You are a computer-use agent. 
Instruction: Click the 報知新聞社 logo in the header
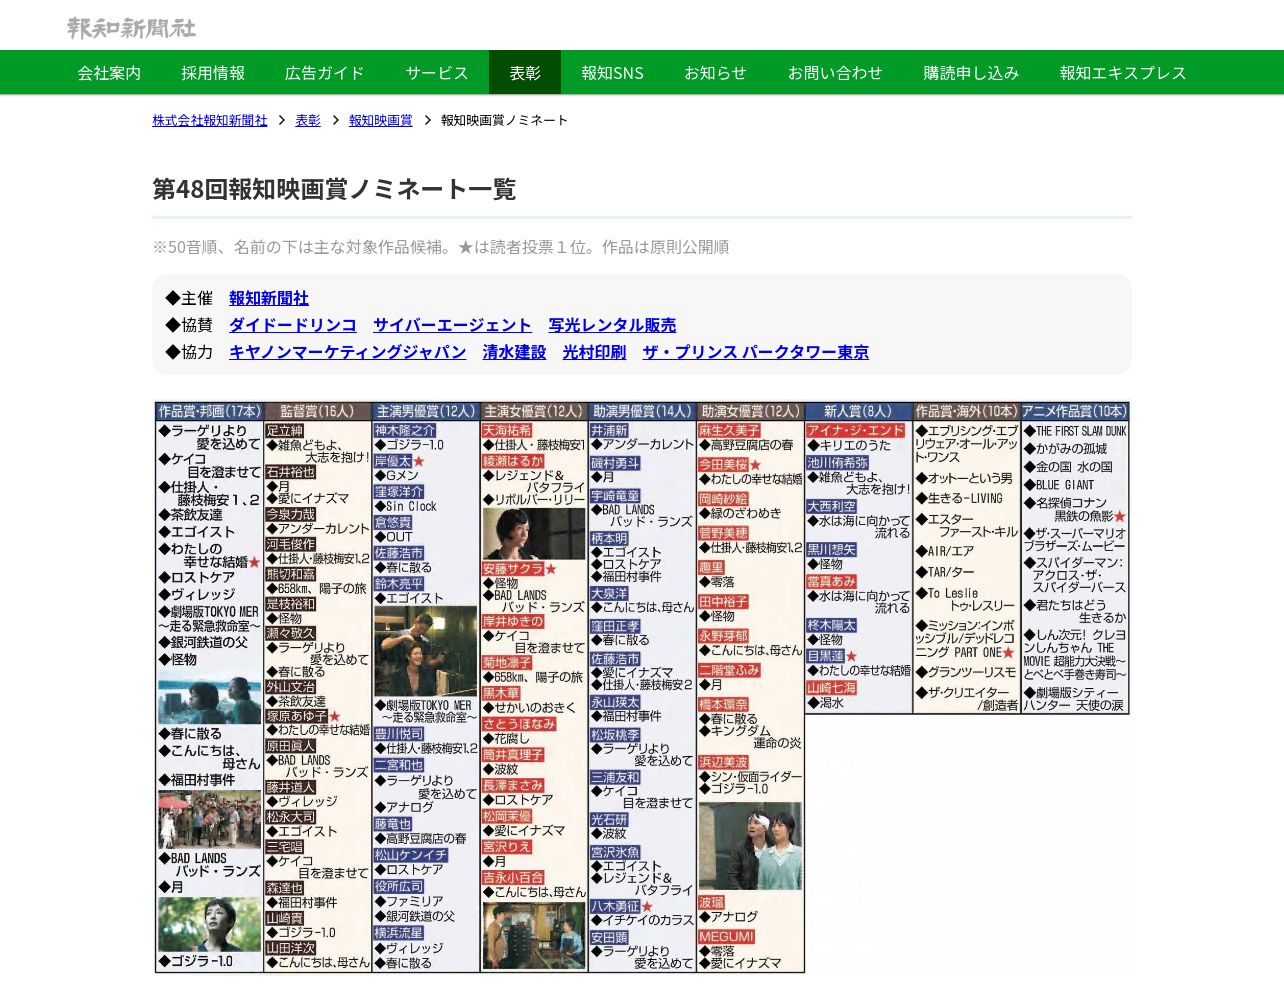tap(131, 28)
